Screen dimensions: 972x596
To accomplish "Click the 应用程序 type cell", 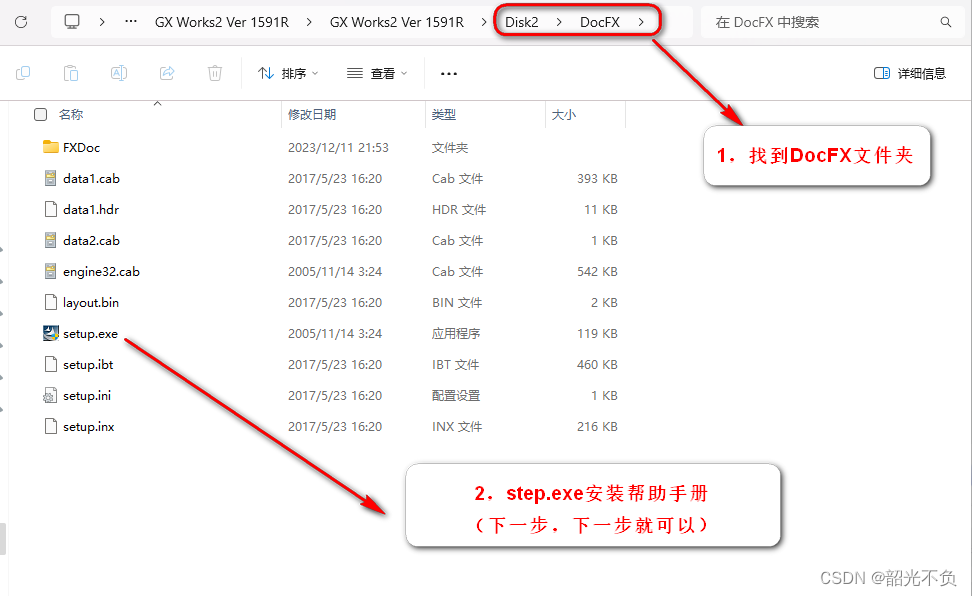I will click(456, 334).
